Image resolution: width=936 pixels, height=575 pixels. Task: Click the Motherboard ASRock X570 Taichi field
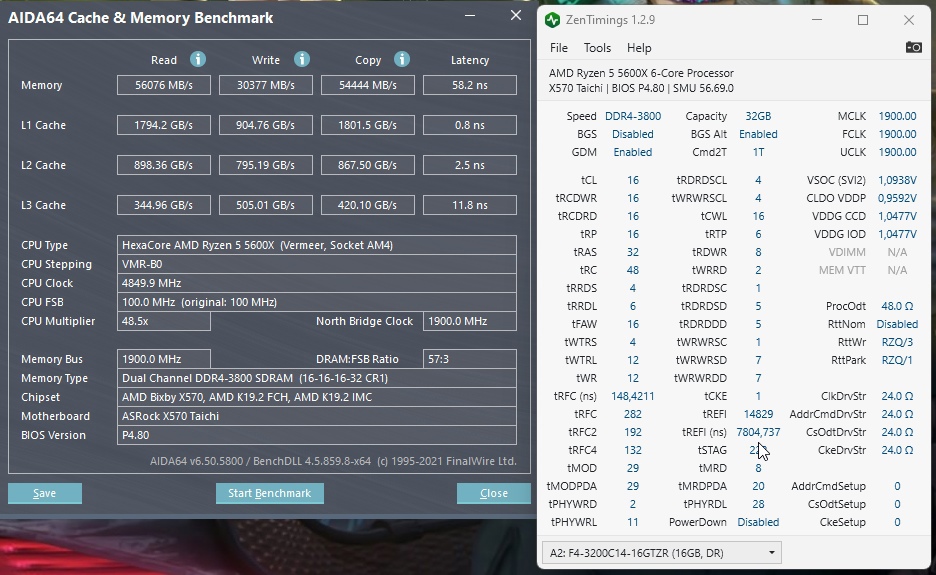[317, 416]
